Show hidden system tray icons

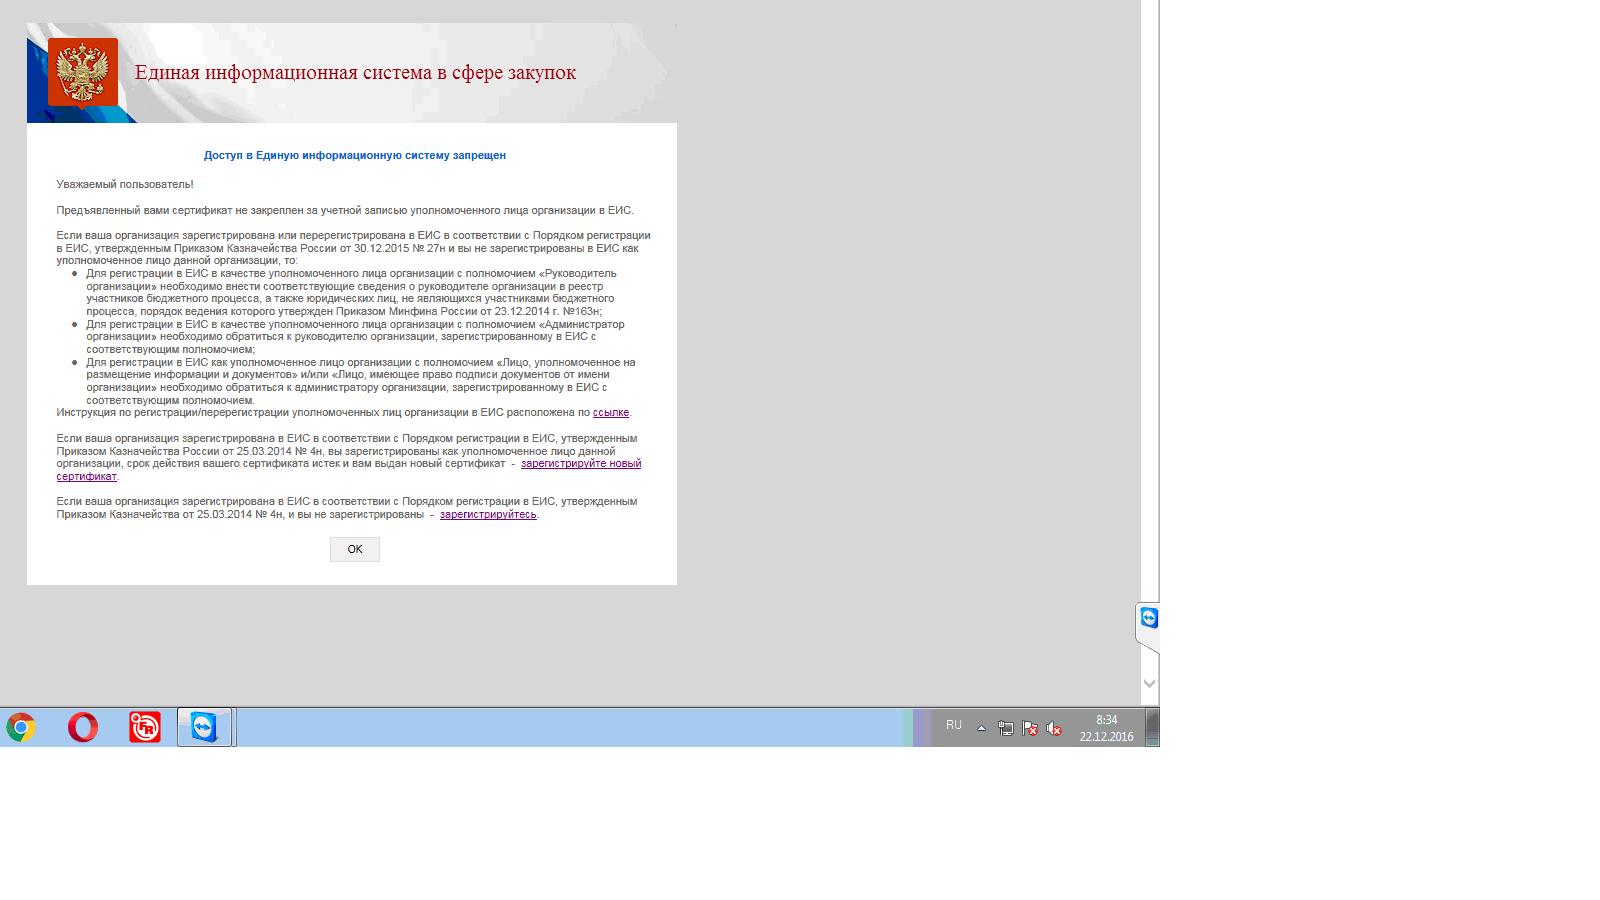coord(981,729)
